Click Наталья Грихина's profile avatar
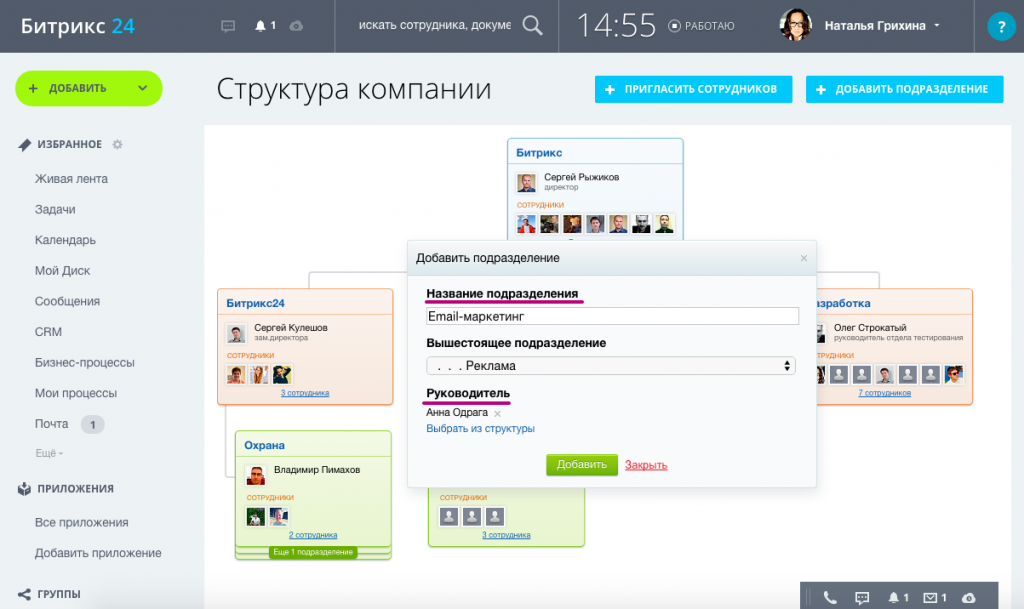Screen dimensions: 1024x609 (x=795, y=25)
